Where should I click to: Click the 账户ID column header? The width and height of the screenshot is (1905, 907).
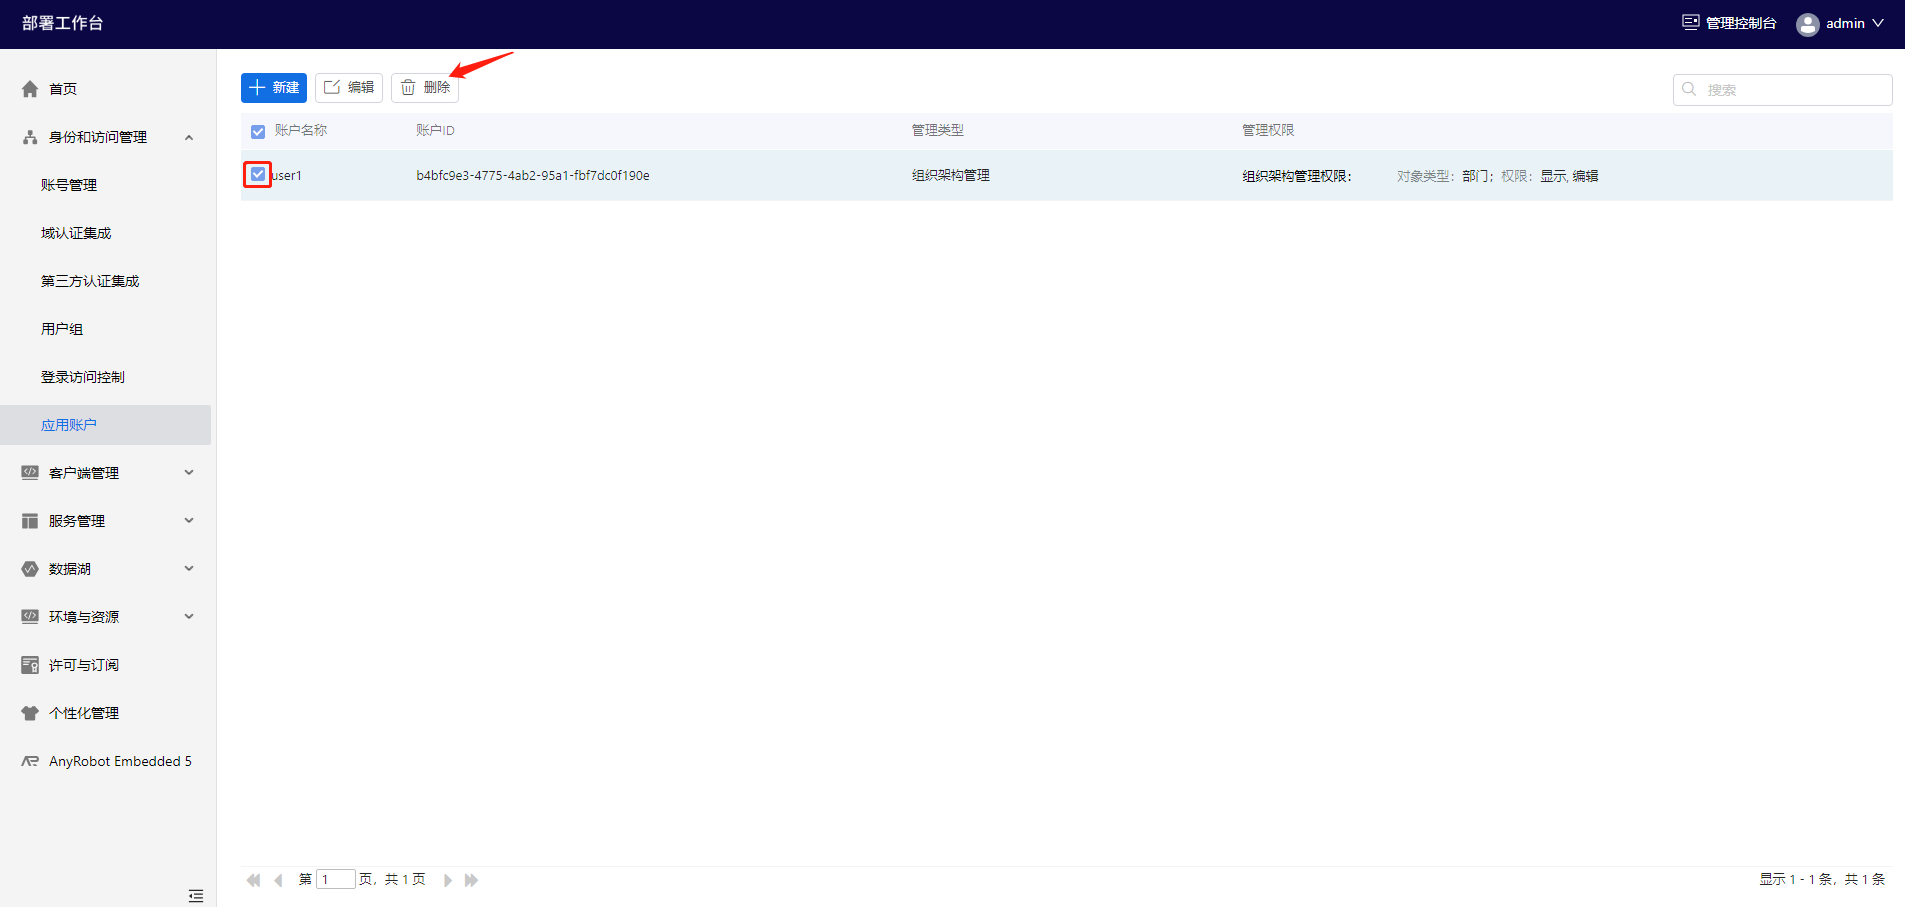pos(435,131)
